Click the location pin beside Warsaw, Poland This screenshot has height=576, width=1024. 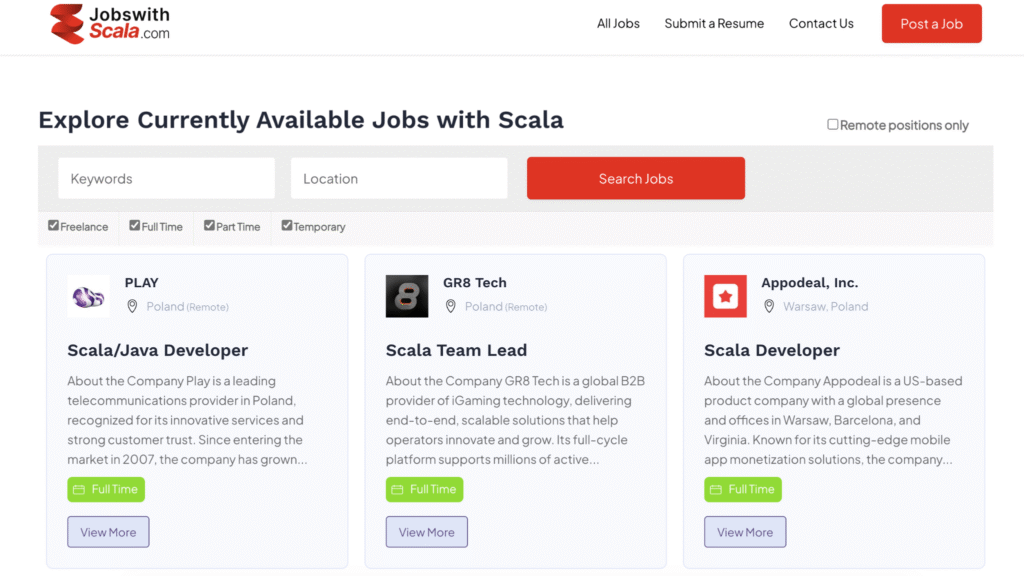[x=769, y=307]
